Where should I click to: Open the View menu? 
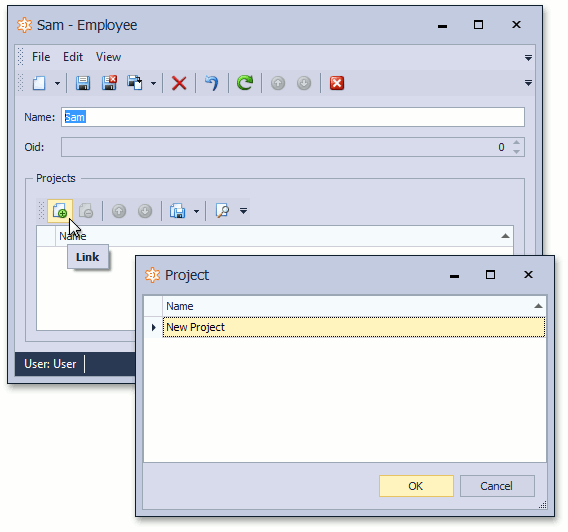[x=108, y=57]
